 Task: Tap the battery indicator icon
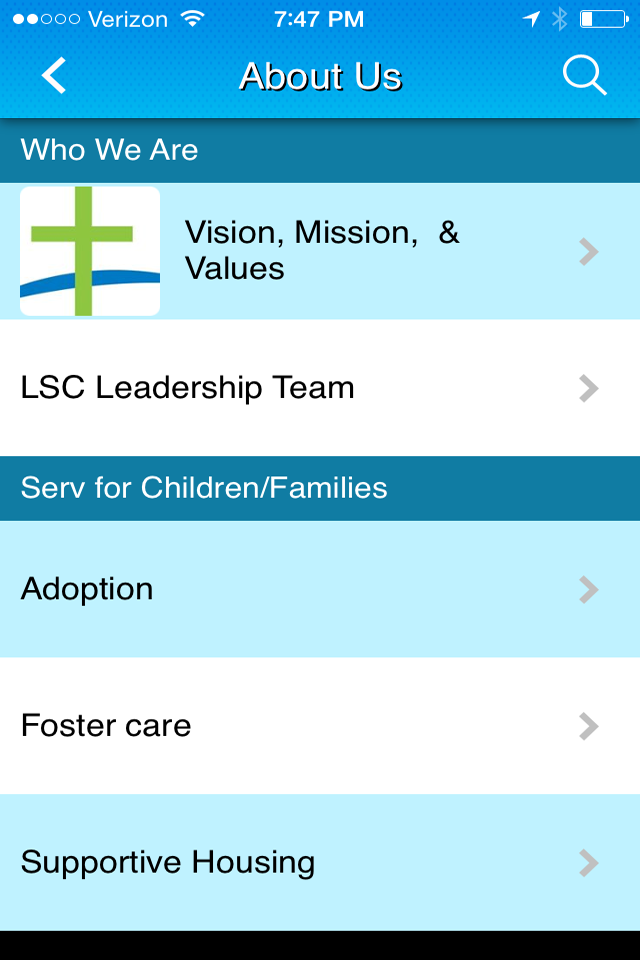[602, 19]
